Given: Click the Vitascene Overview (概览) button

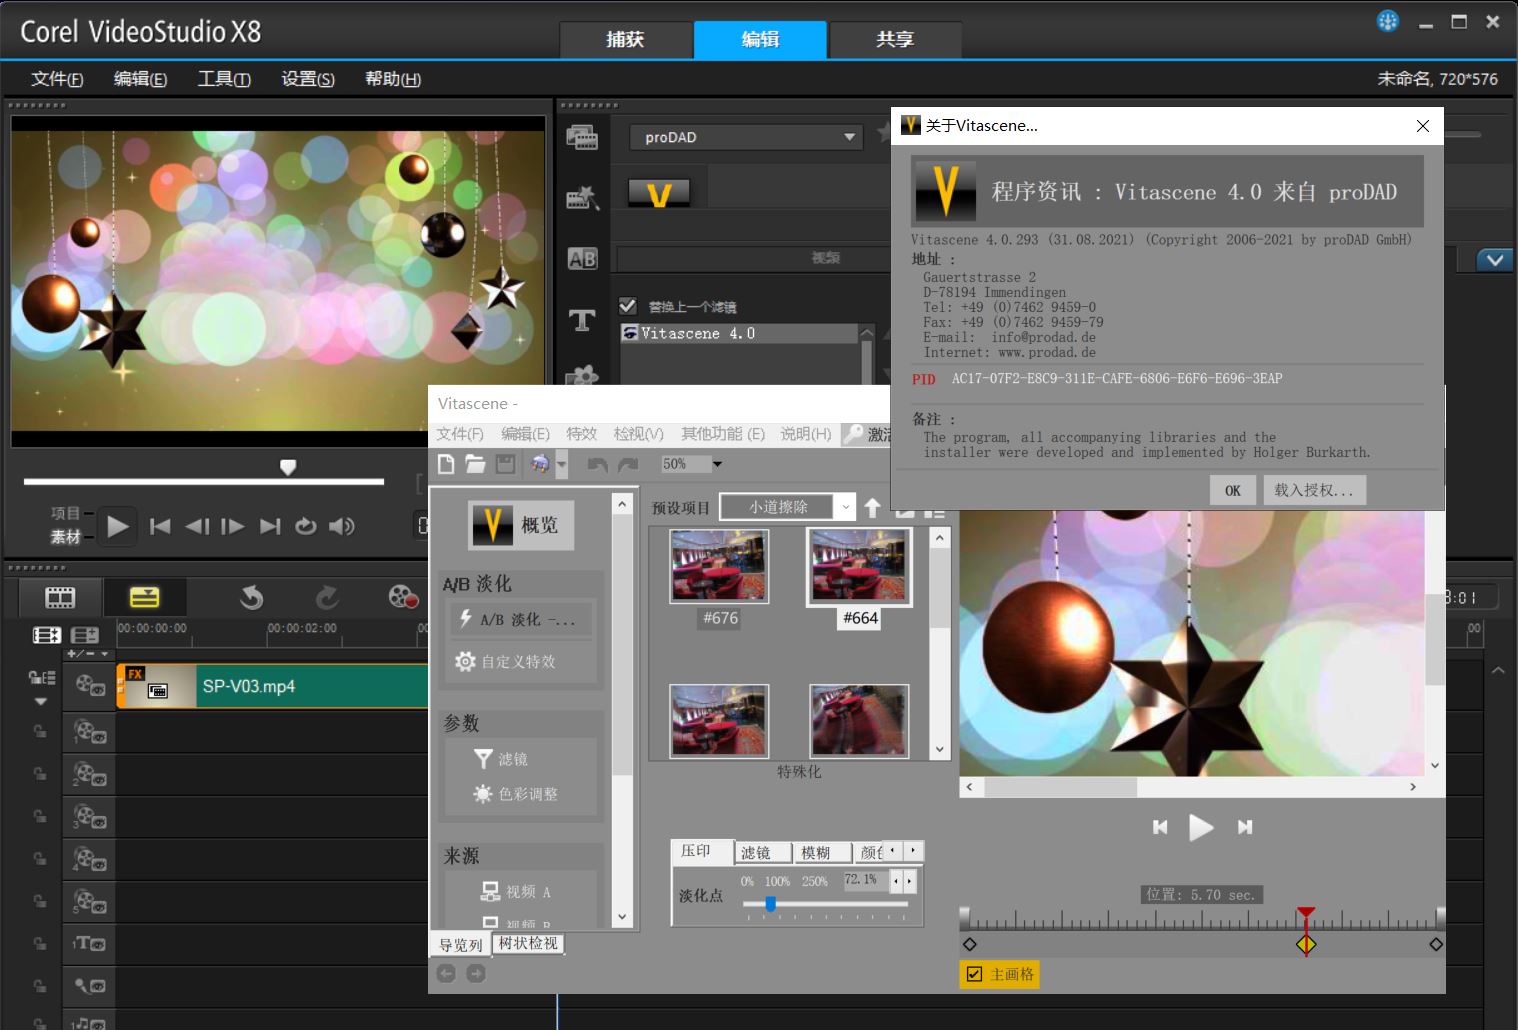Looking at the screenshot, I should (x=521, y=525).
